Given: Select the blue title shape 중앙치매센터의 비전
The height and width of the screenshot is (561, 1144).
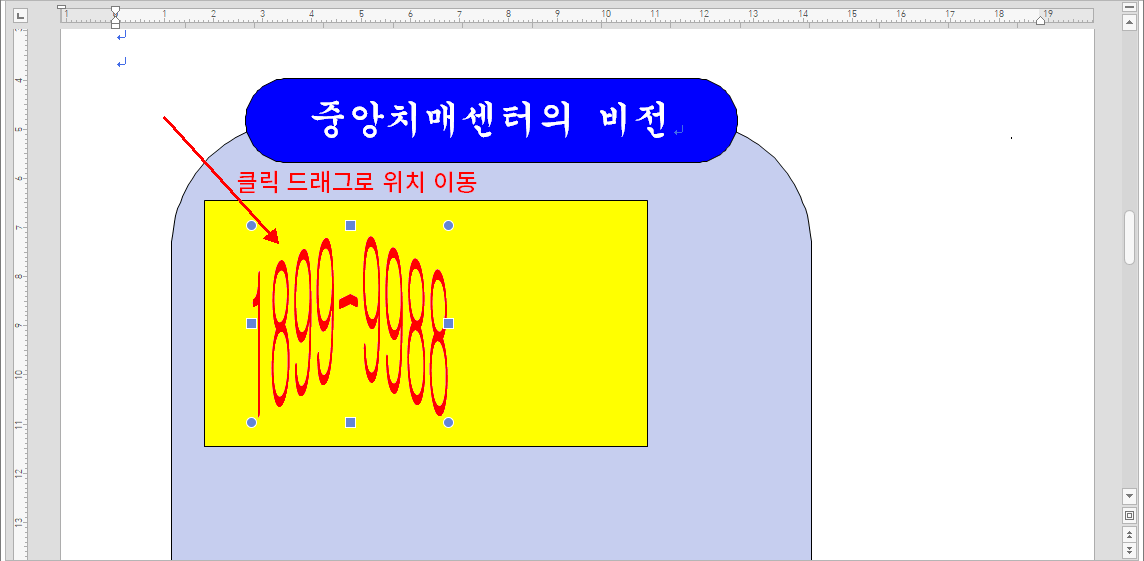Looking at the screenshot, I should click(491, 120).
